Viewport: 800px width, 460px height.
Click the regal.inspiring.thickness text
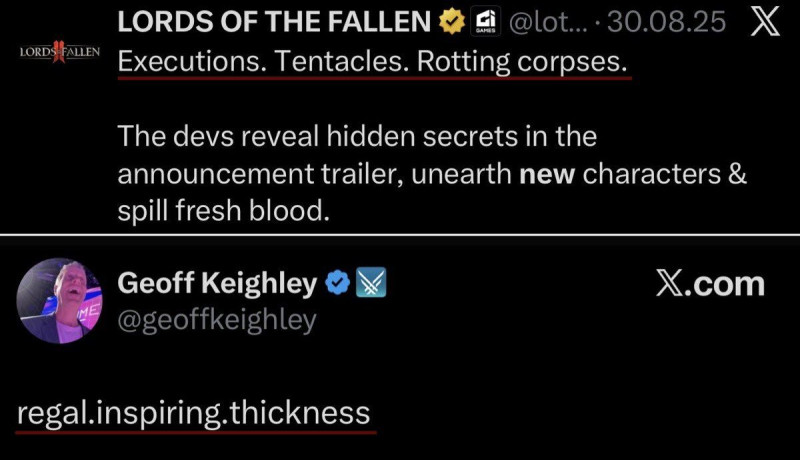(193, 412)
